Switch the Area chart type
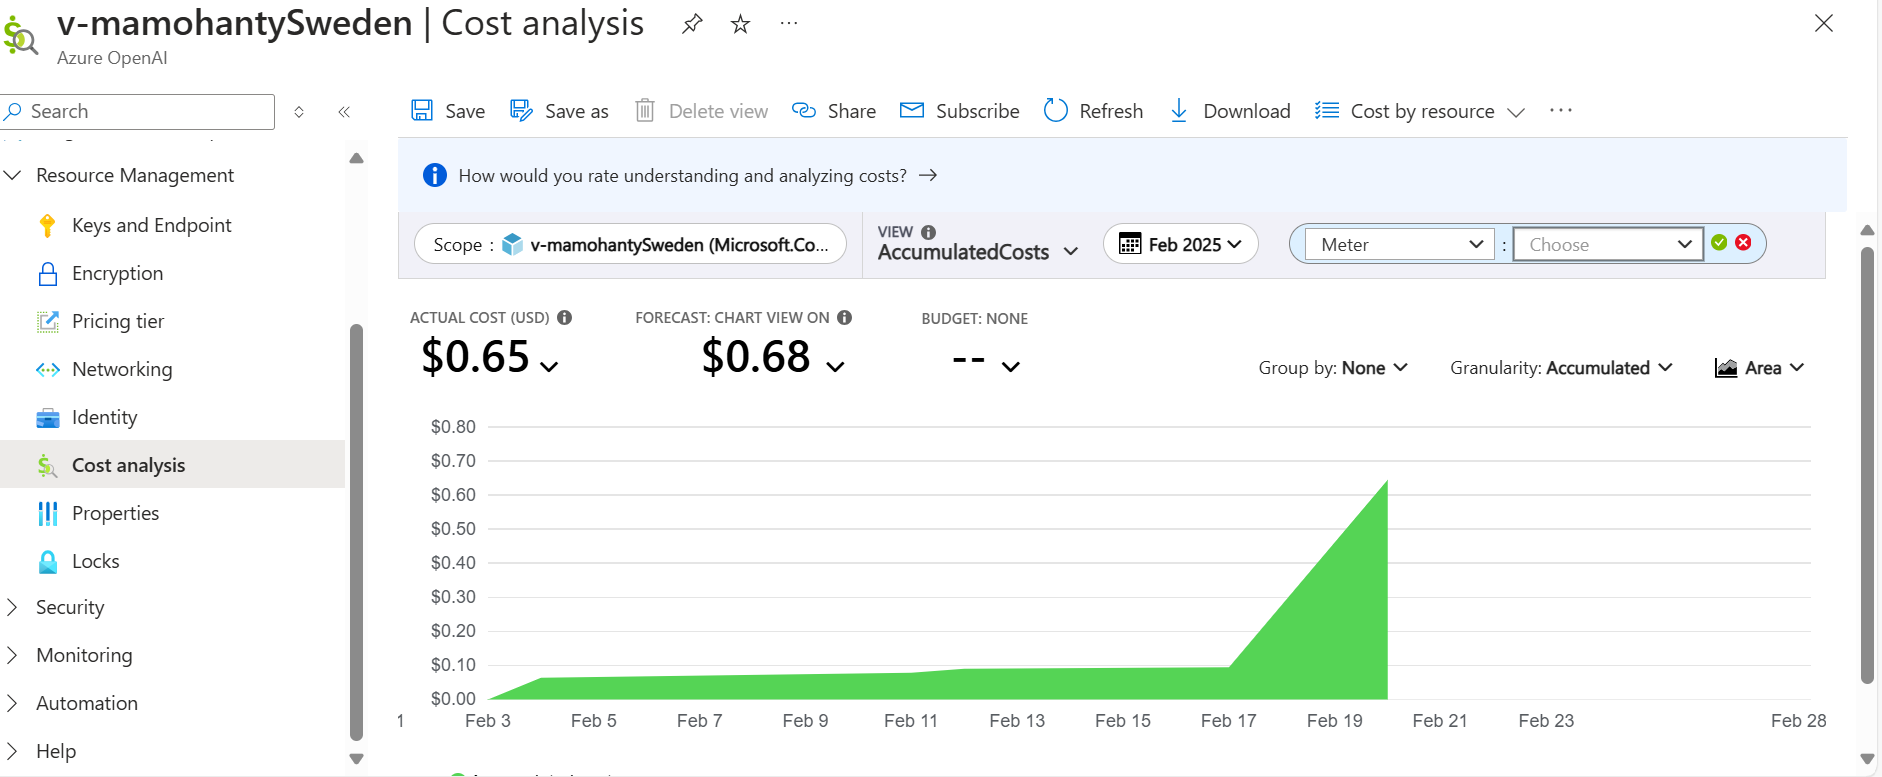This screenshot has width=1882, height=777. 1759,368
